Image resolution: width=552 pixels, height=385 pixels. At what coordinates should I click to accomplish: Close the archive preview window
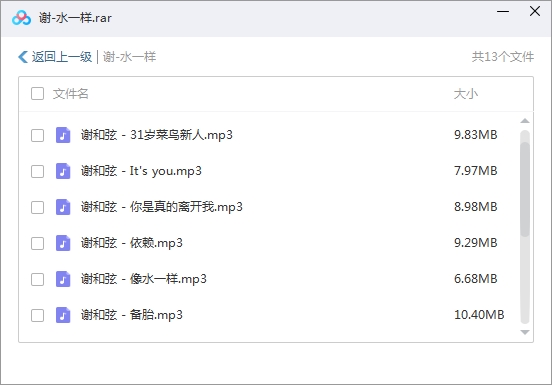click(x=535, y=11)
